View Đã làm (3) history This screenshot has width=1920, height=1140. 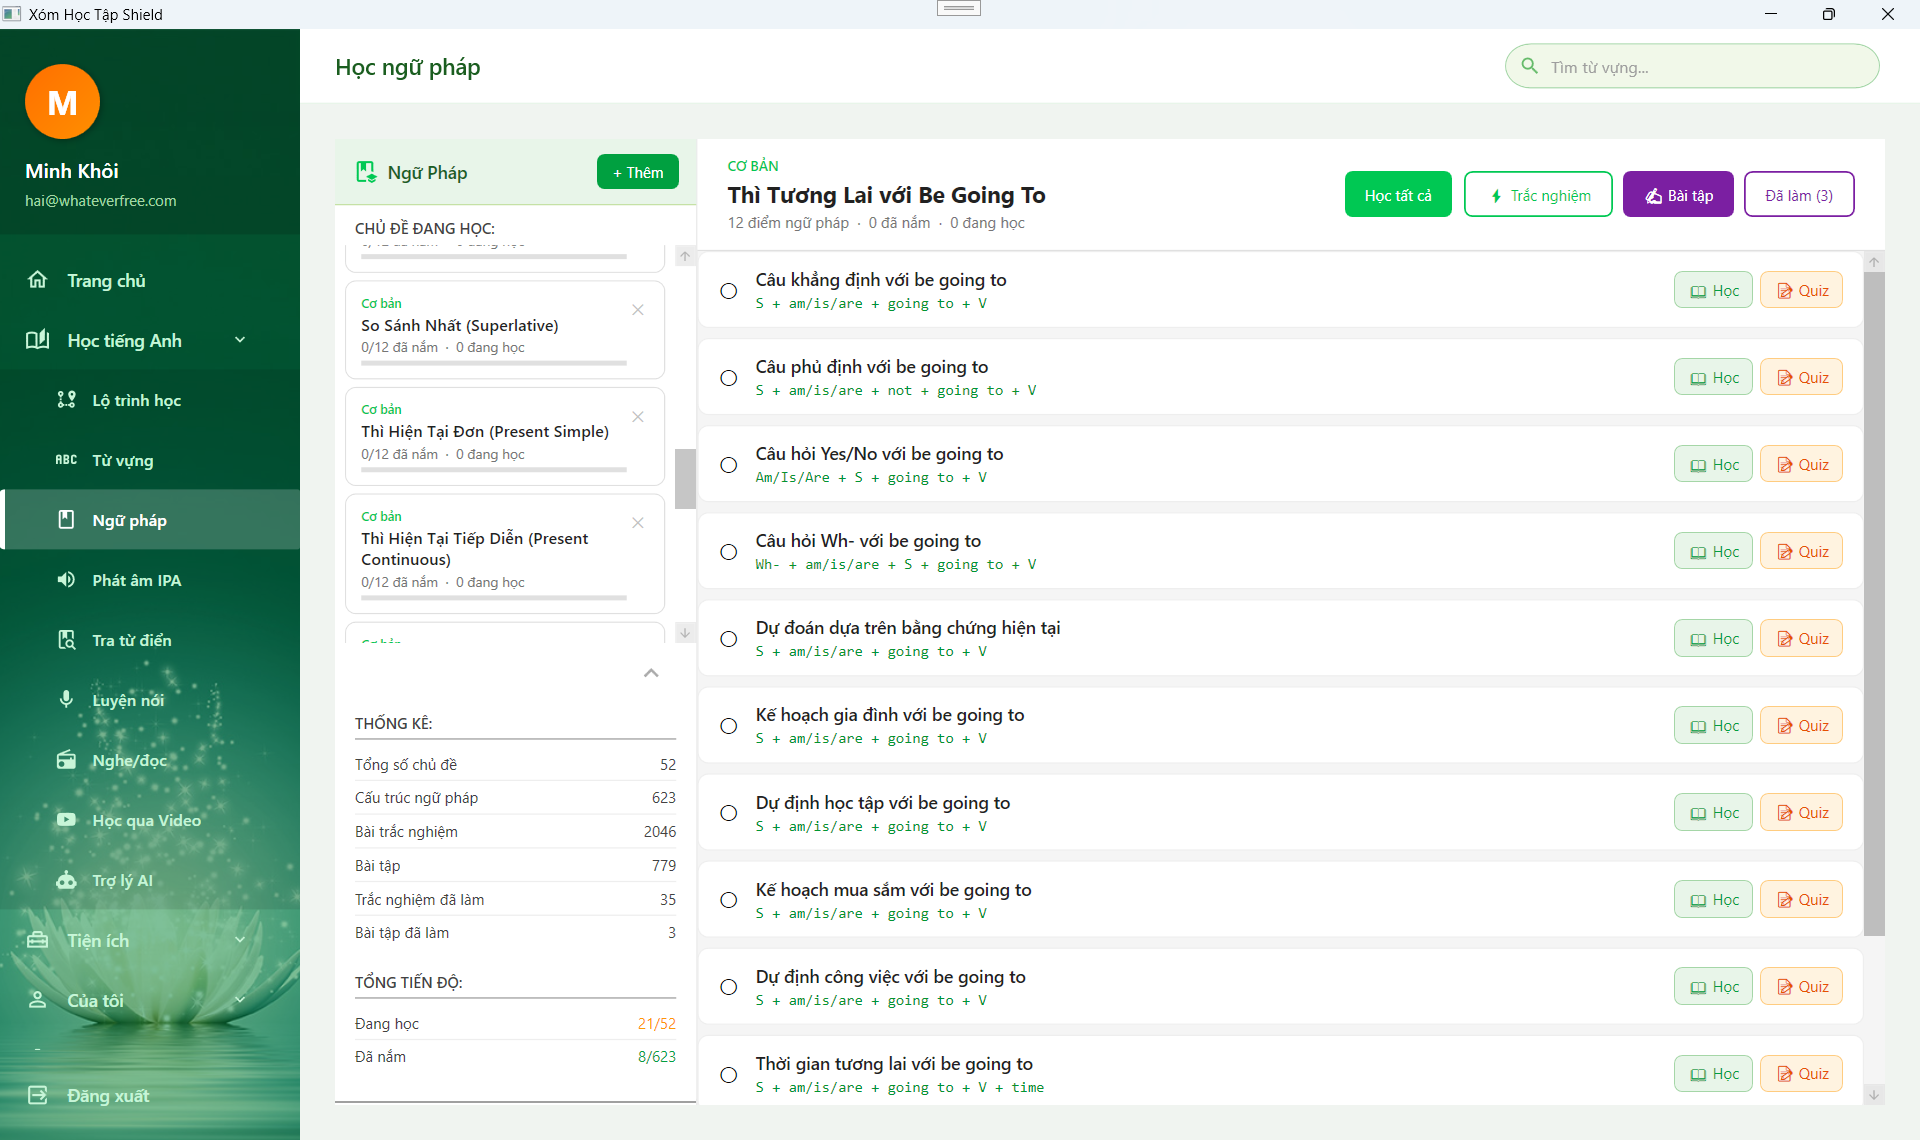1799,195
